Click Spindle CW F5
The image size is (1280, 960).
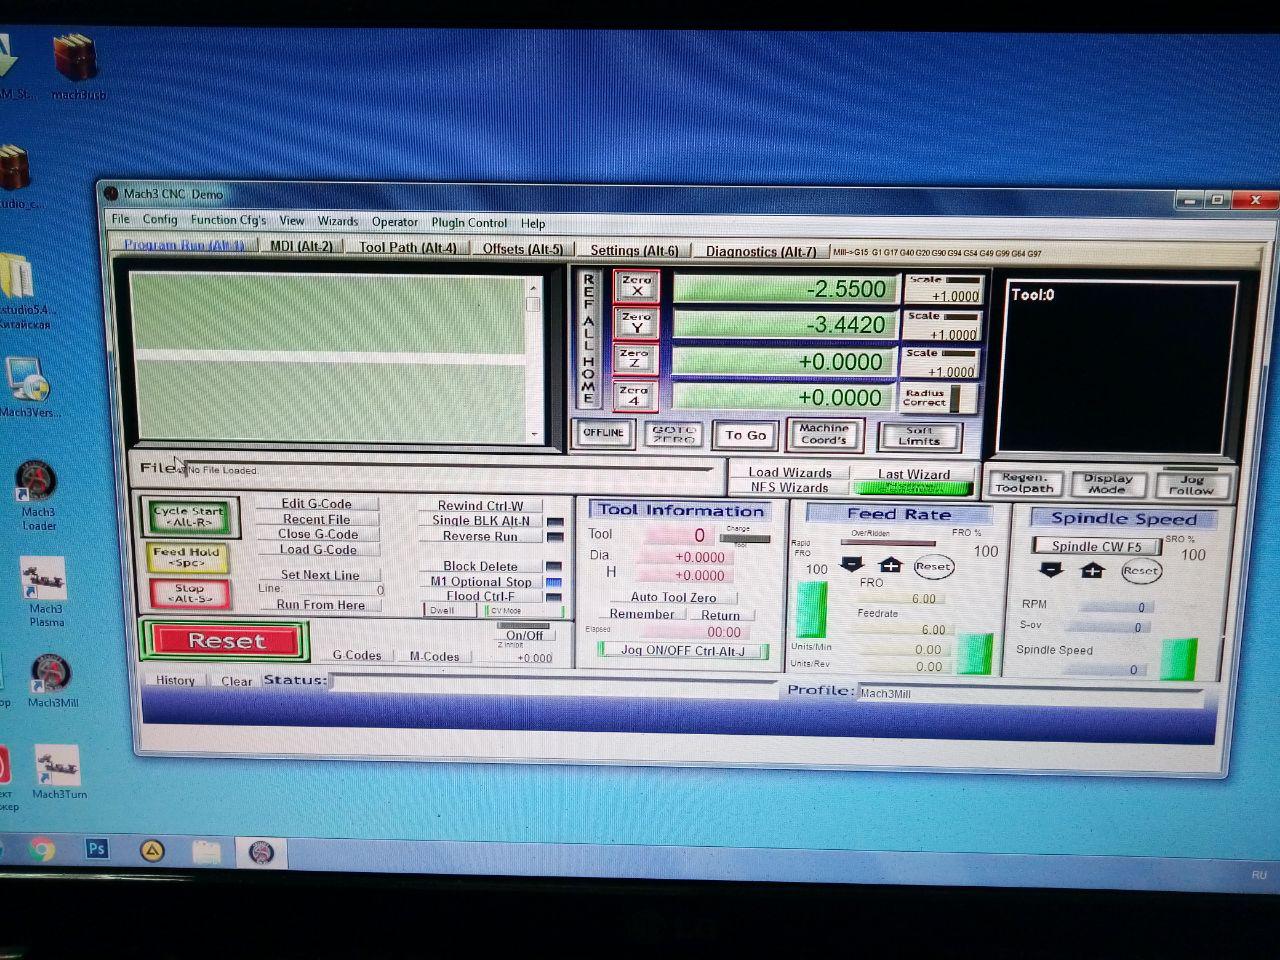(1096, 547)
